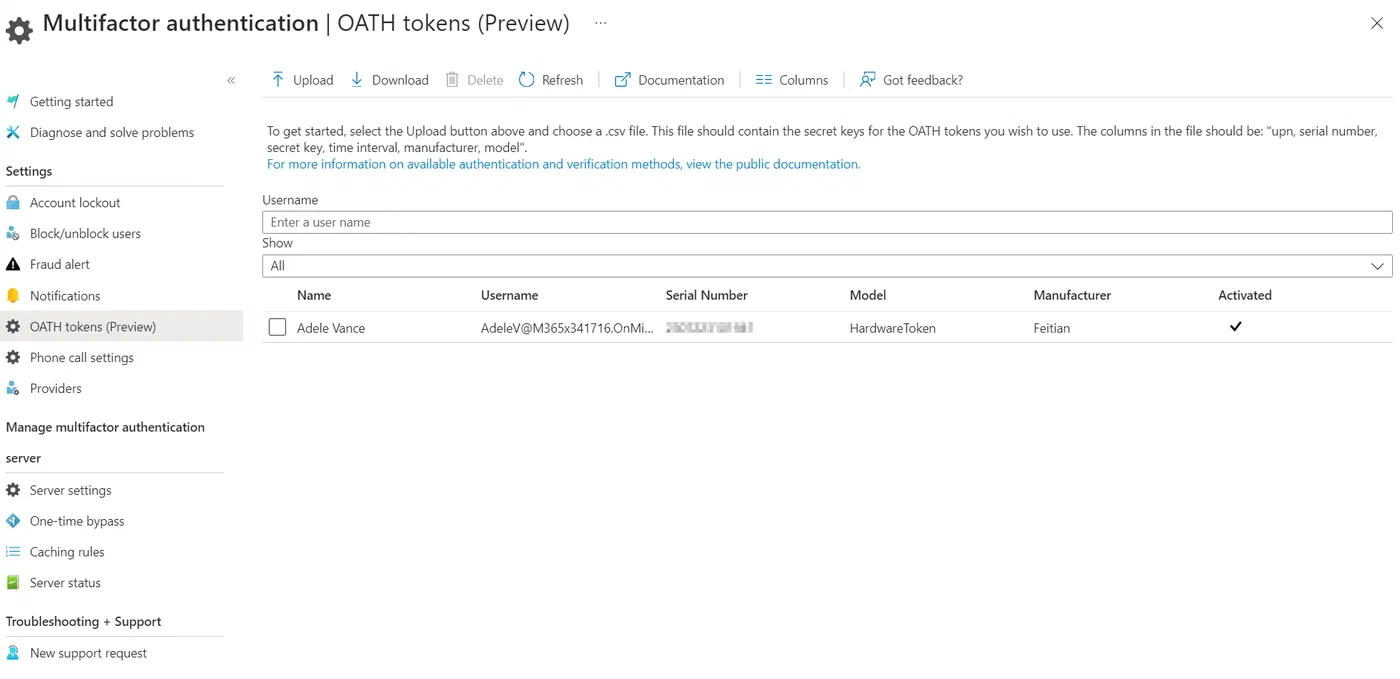Viewport: 1400px width, 679px height.
Task: Click the Block/unblock users icon
Action: [x=13, y=233]
